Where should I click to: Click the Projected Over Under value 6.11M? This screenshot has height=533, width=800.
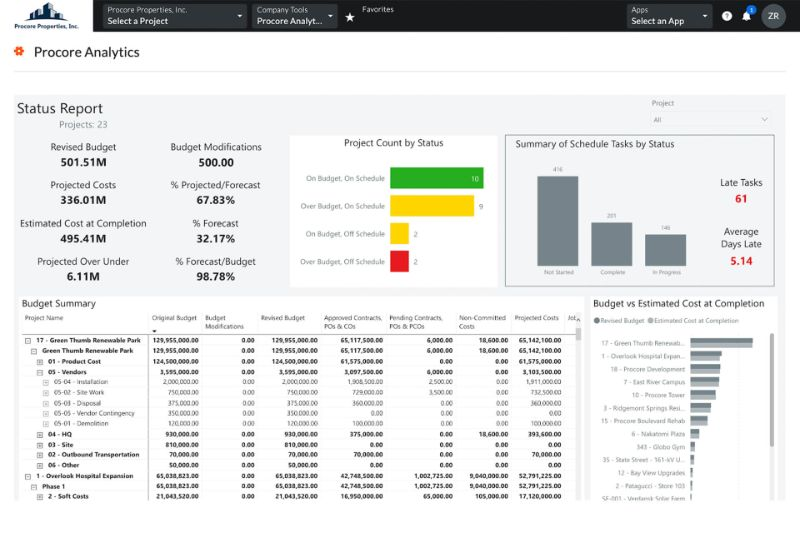[83, 276]
